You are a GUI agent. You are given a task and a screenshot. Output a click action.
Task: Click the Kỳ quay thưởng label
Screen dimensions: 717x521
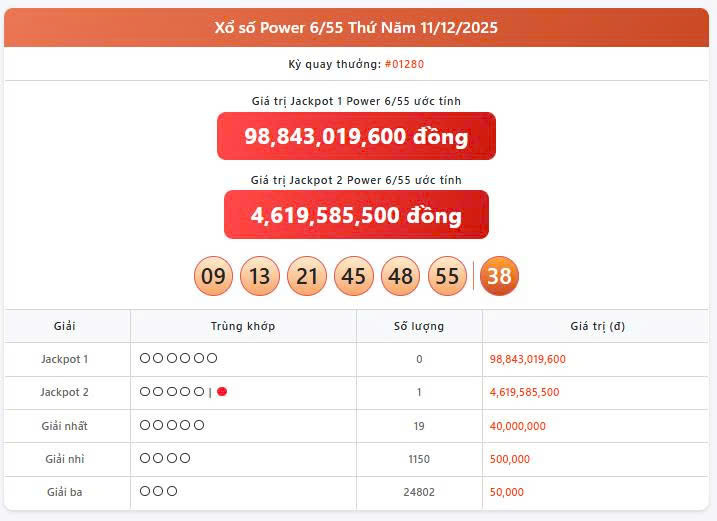[334, 64]
